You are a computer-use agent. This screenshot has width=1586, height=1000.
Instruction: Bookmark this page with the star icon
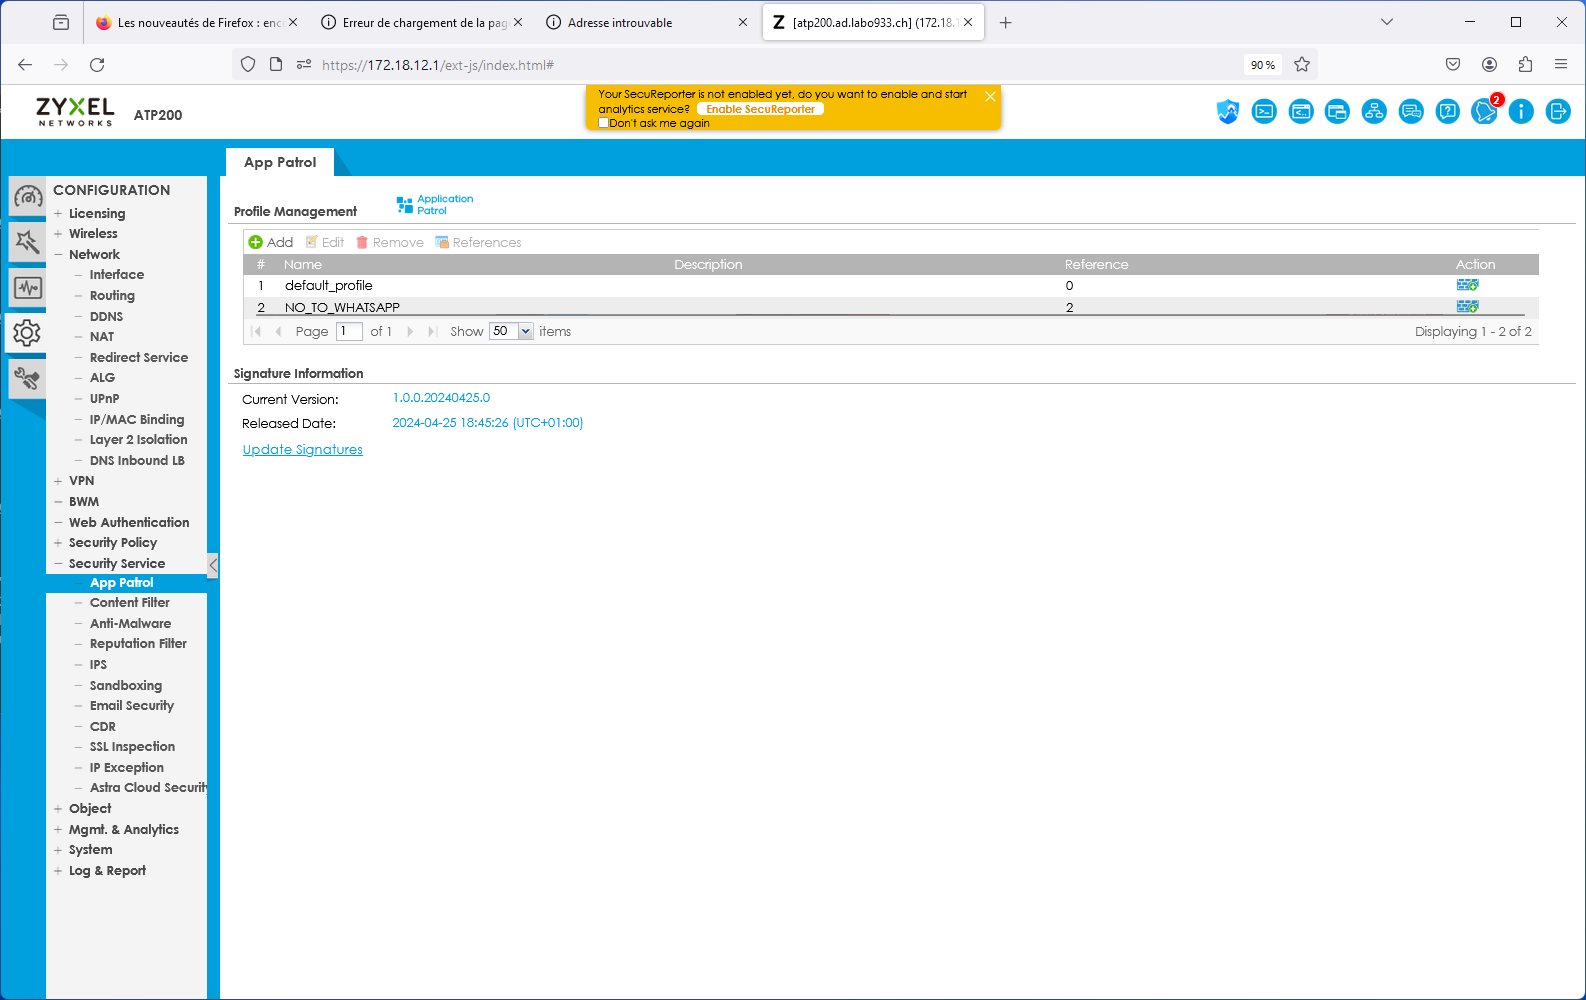pyautogui.click(x=1302, y=65)
